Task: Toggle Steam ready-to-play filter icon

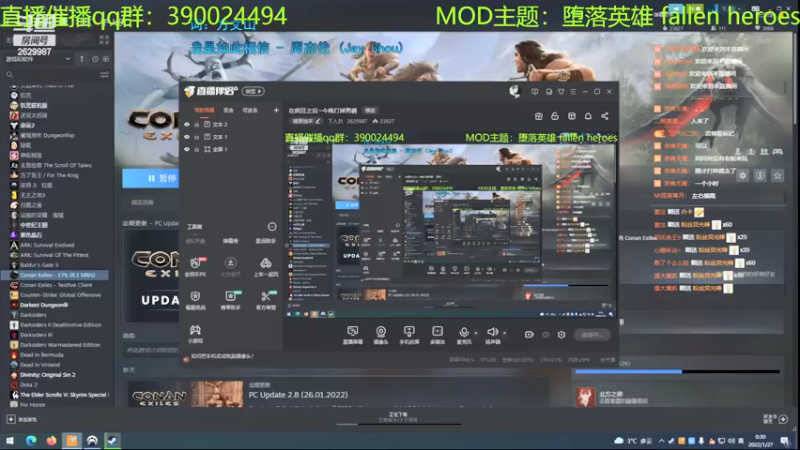Action: click(x=106, y=59)
